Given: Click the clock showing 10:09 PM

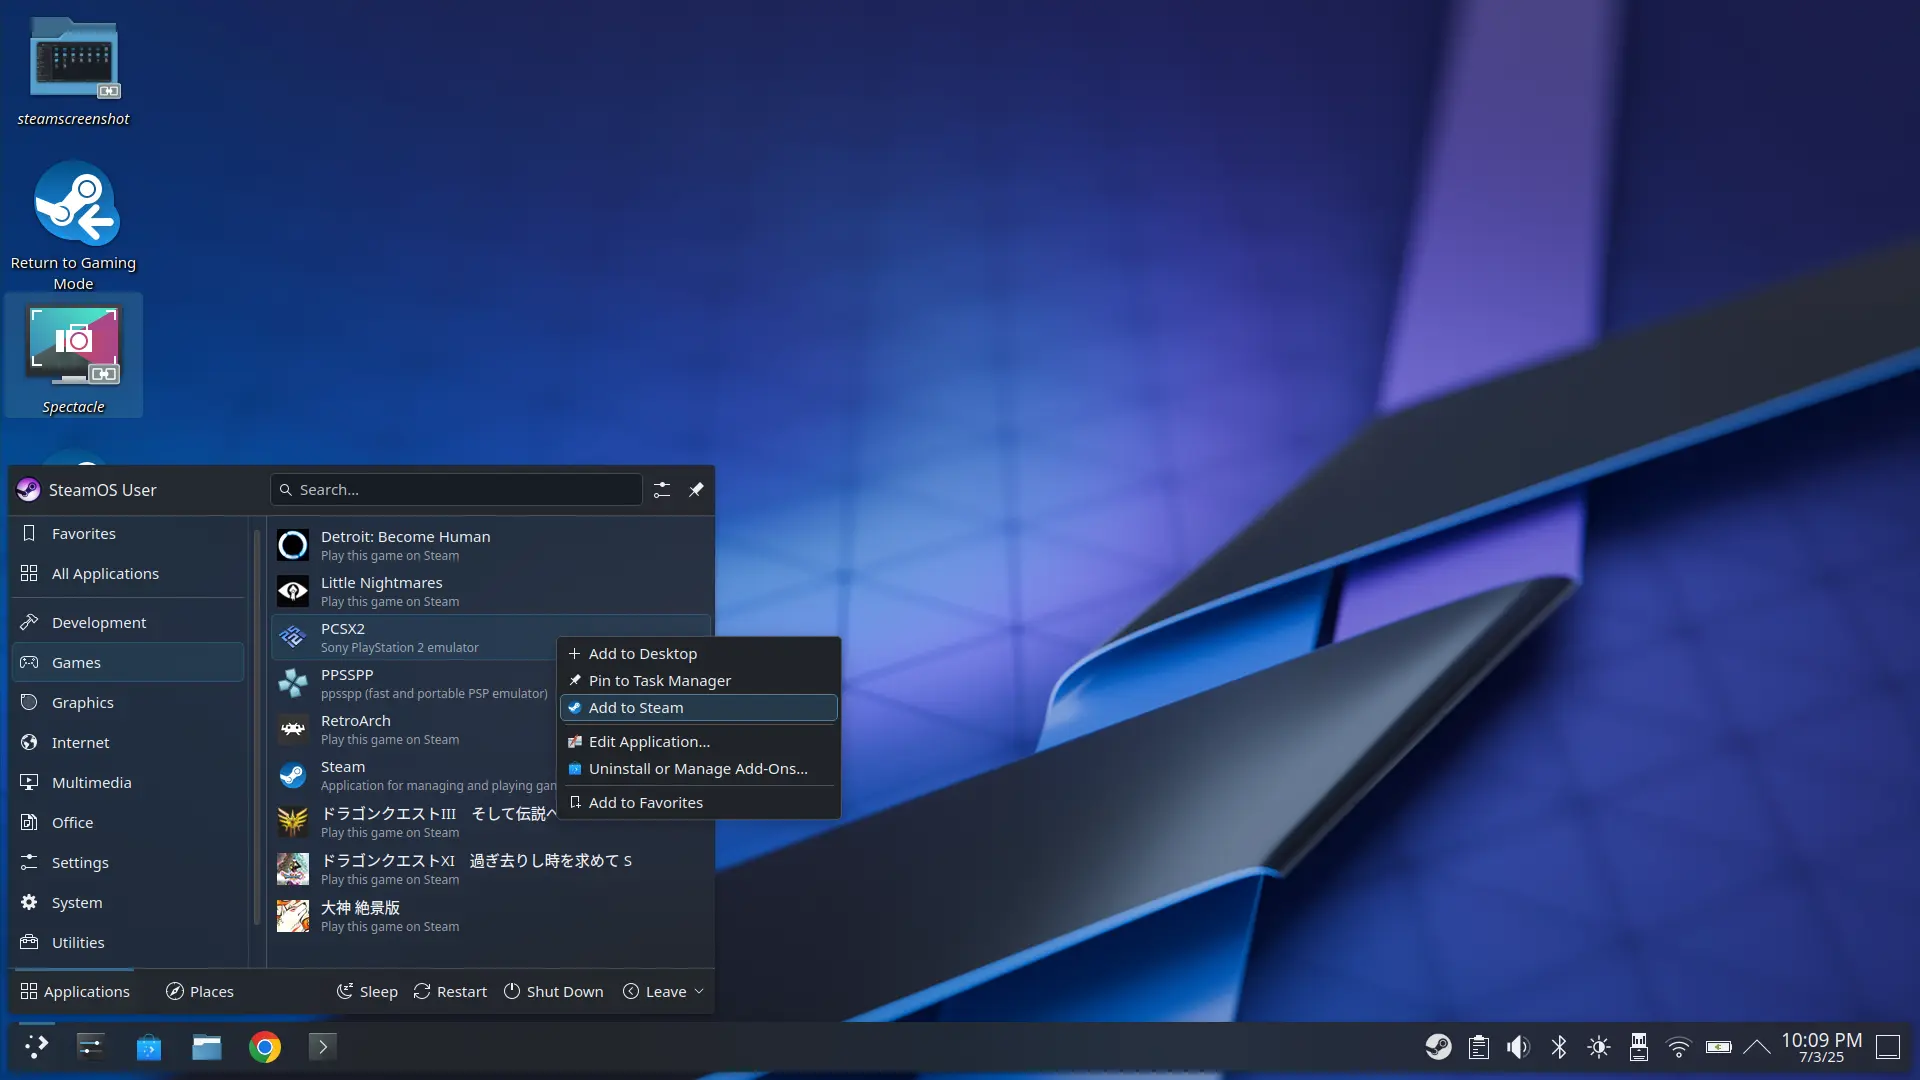Looking at the screenshot, I should tap(1822, 1047).
